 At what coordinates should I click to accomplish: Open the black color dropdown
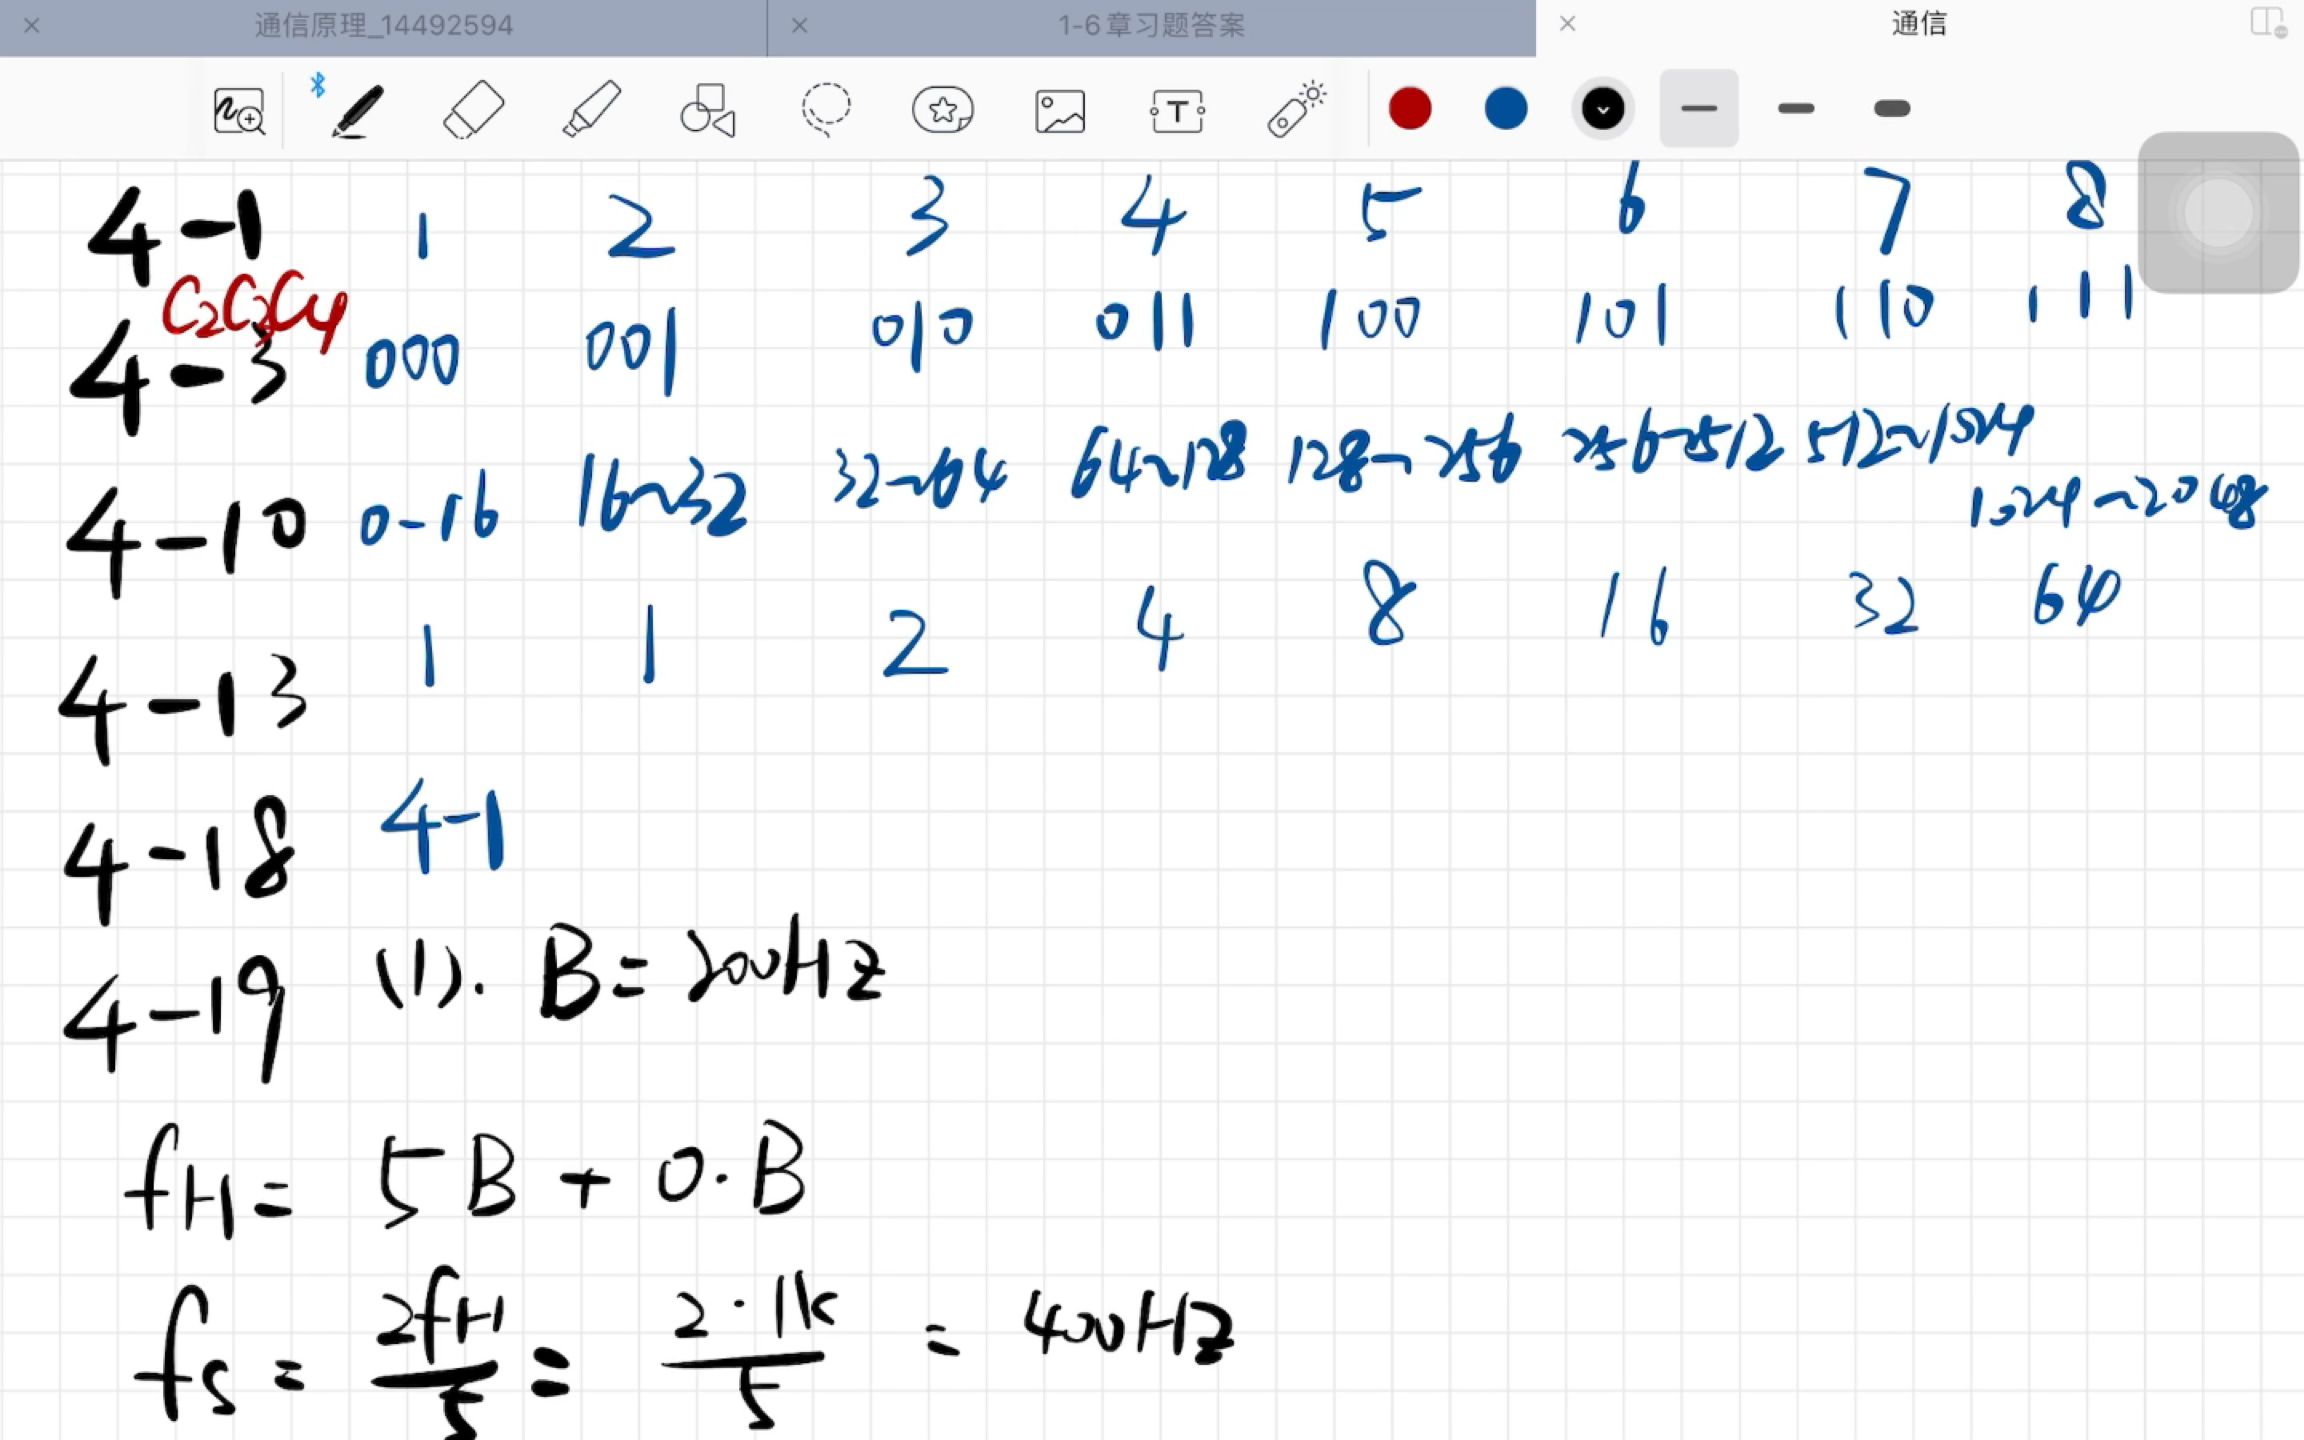coord(1602,108)
